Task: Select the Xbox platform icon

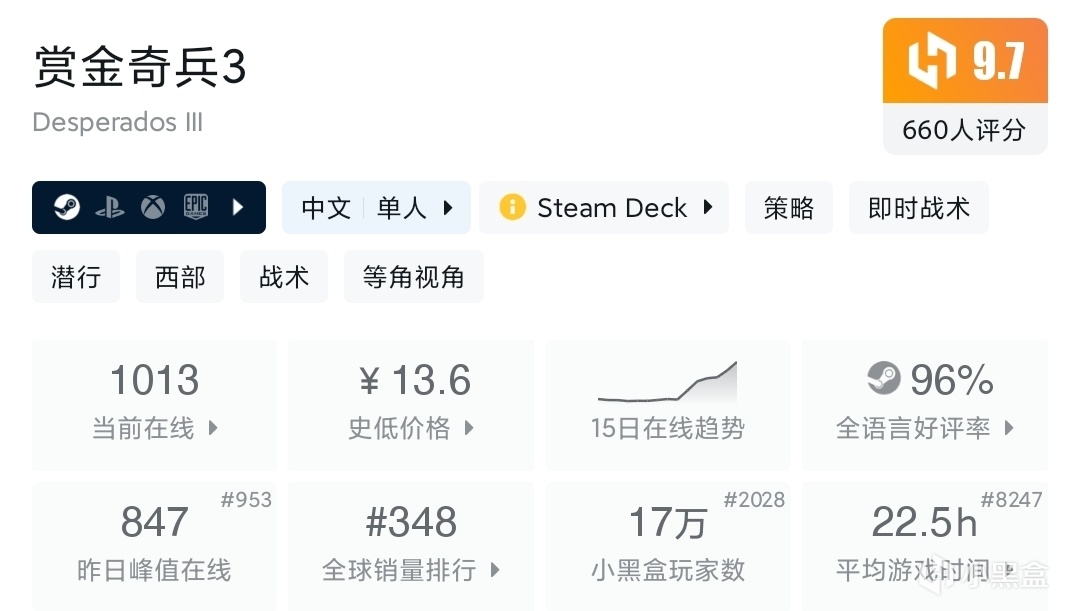Action: click(152, 207)
